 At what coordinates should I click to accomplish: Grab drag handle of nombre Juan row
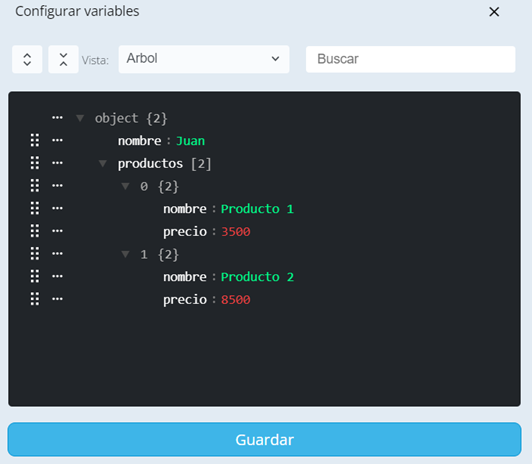pos(35,140)
